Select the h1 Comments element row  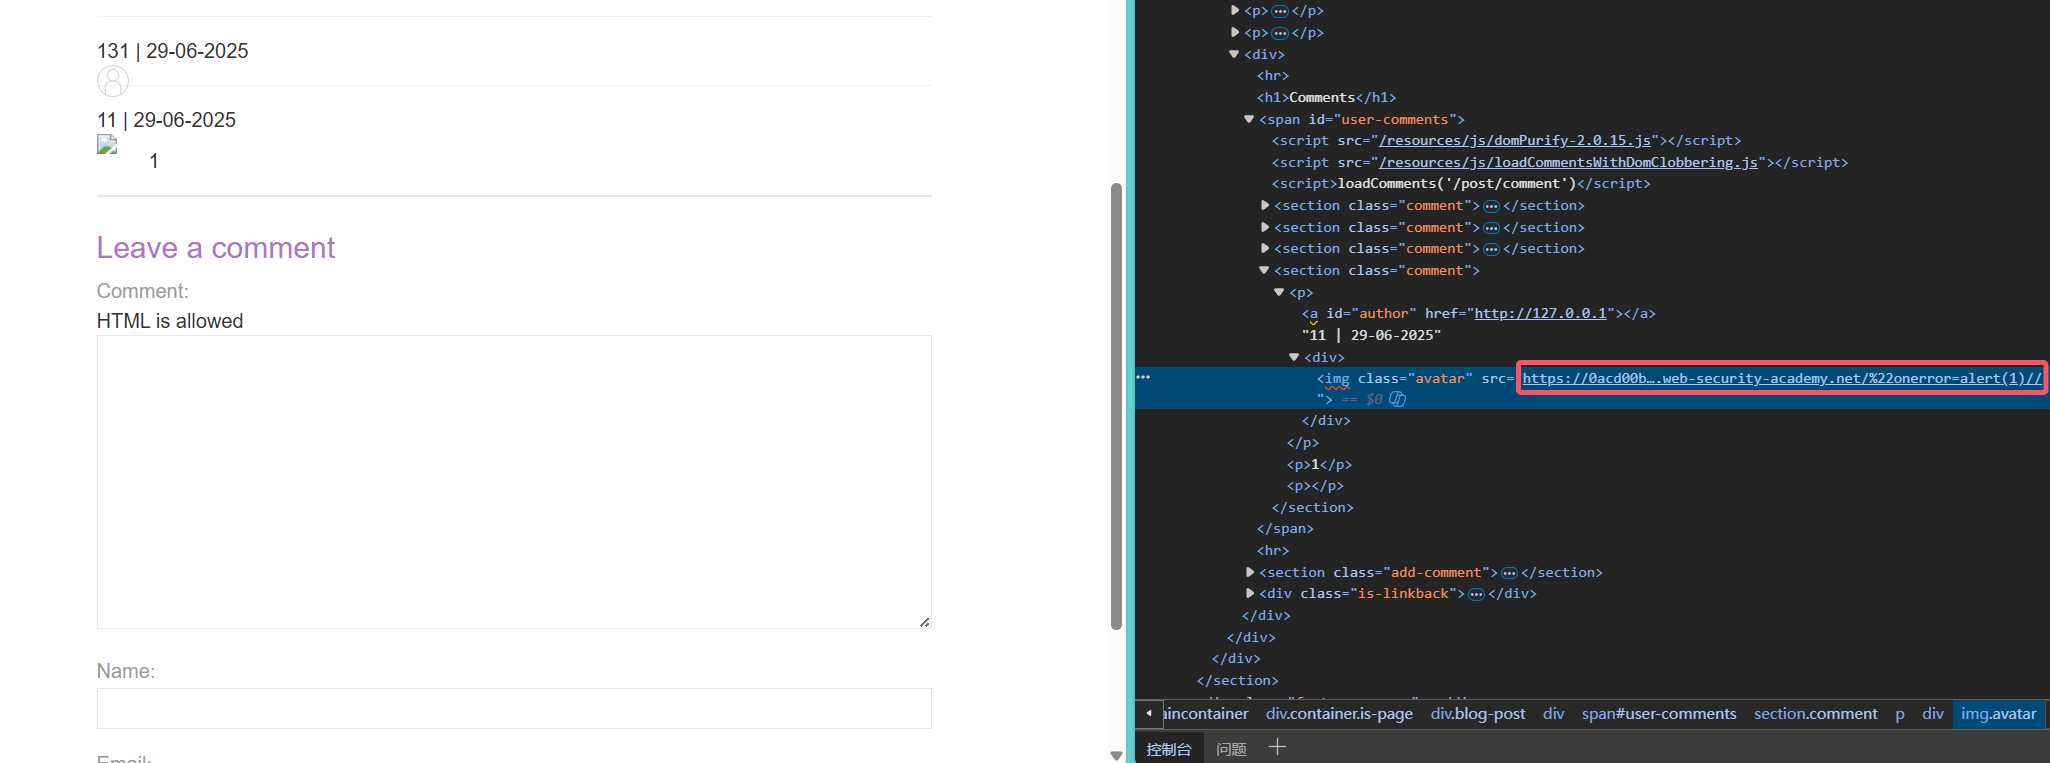click(x=1326, y=98)
